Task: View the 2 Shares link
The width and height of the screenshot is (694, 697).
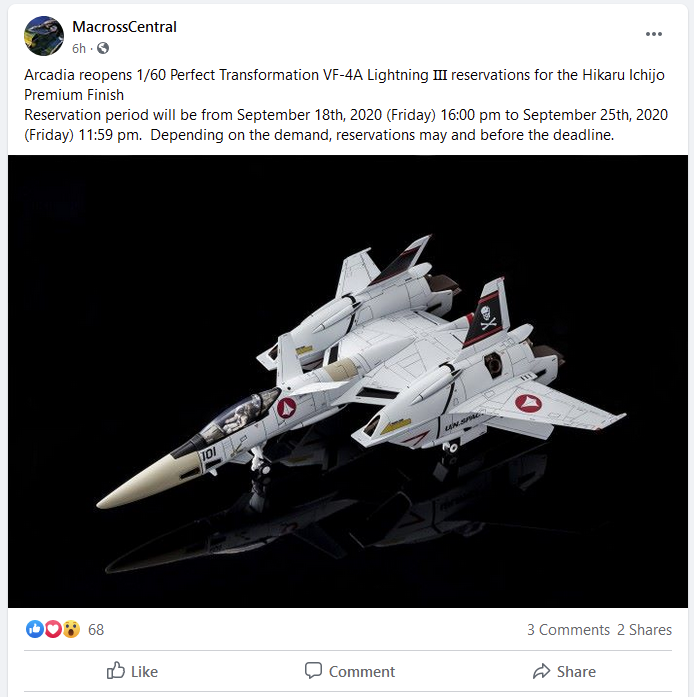Action: [x=644, y=629]
